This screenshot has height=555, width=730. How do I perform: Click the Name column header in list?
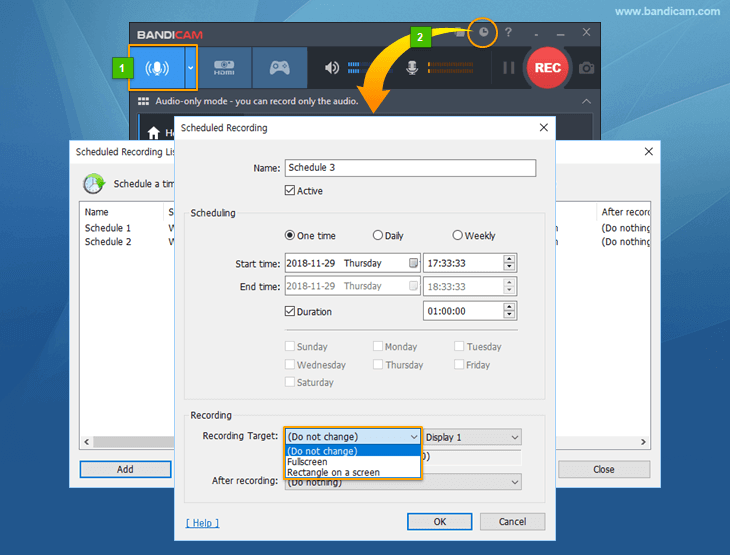click(96, 212)
